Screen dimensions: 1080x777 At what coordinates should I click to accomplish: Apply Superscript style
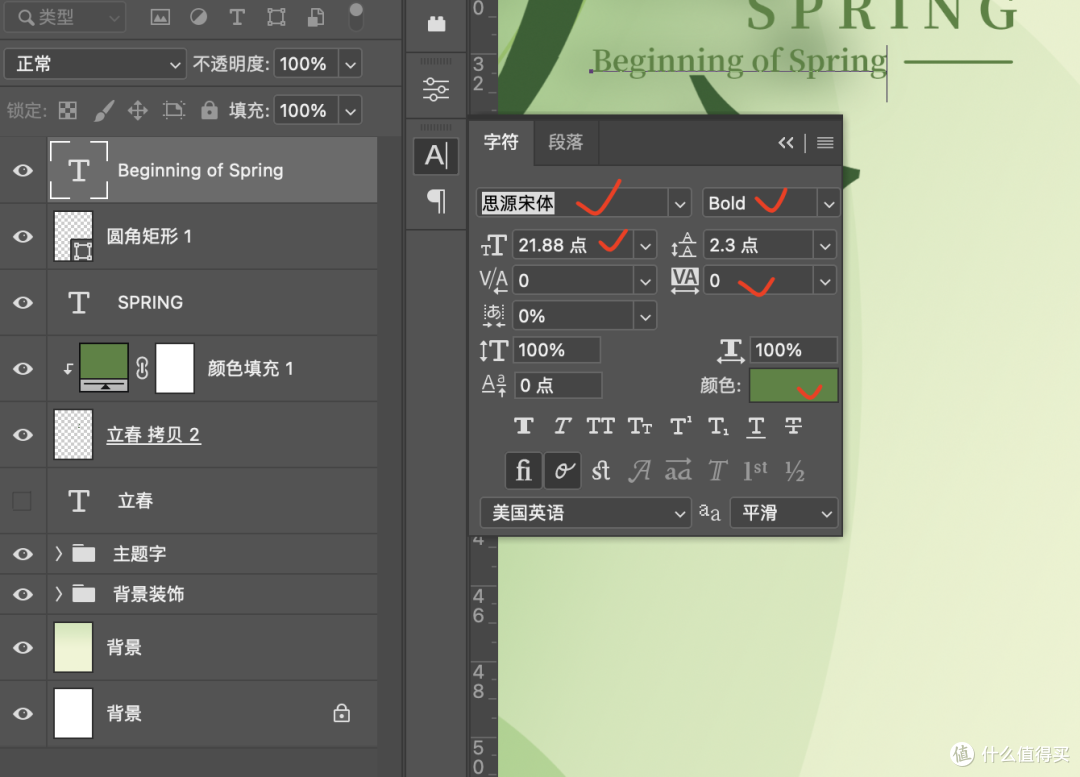click(681, 426)
